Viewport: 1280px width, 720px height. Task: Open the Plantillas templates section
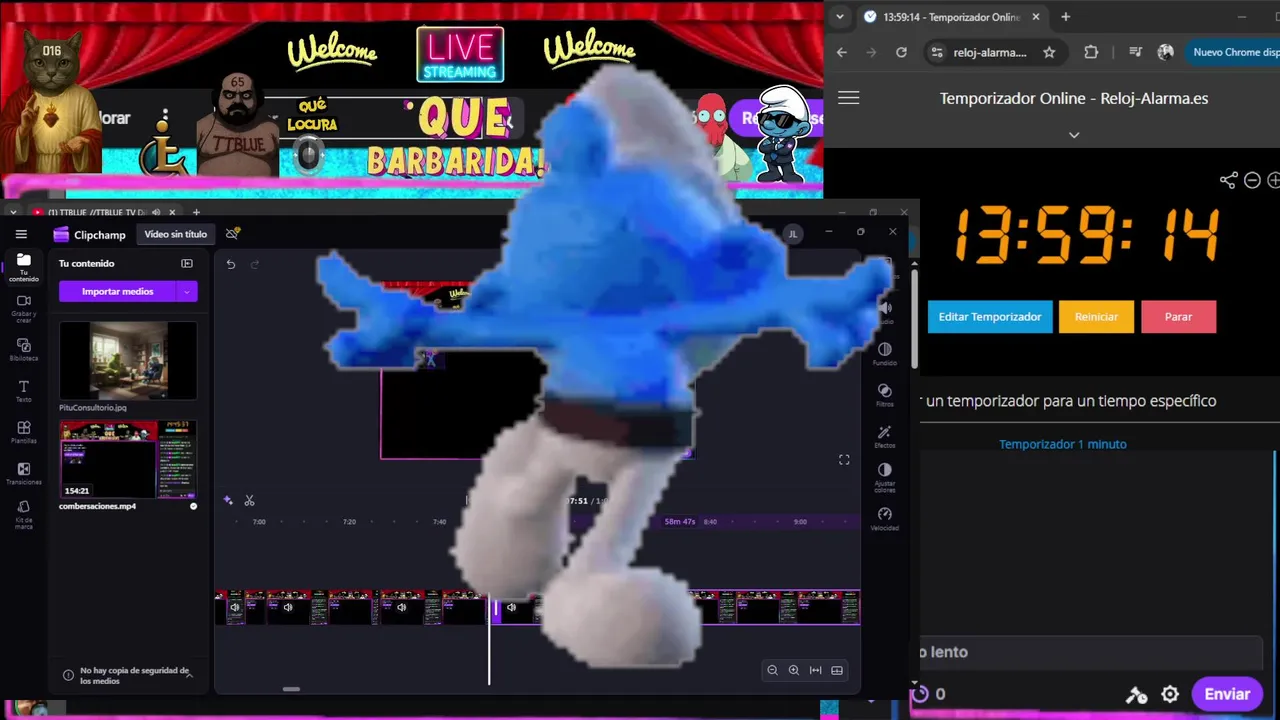pyautogui.click(x=24, y=433)
